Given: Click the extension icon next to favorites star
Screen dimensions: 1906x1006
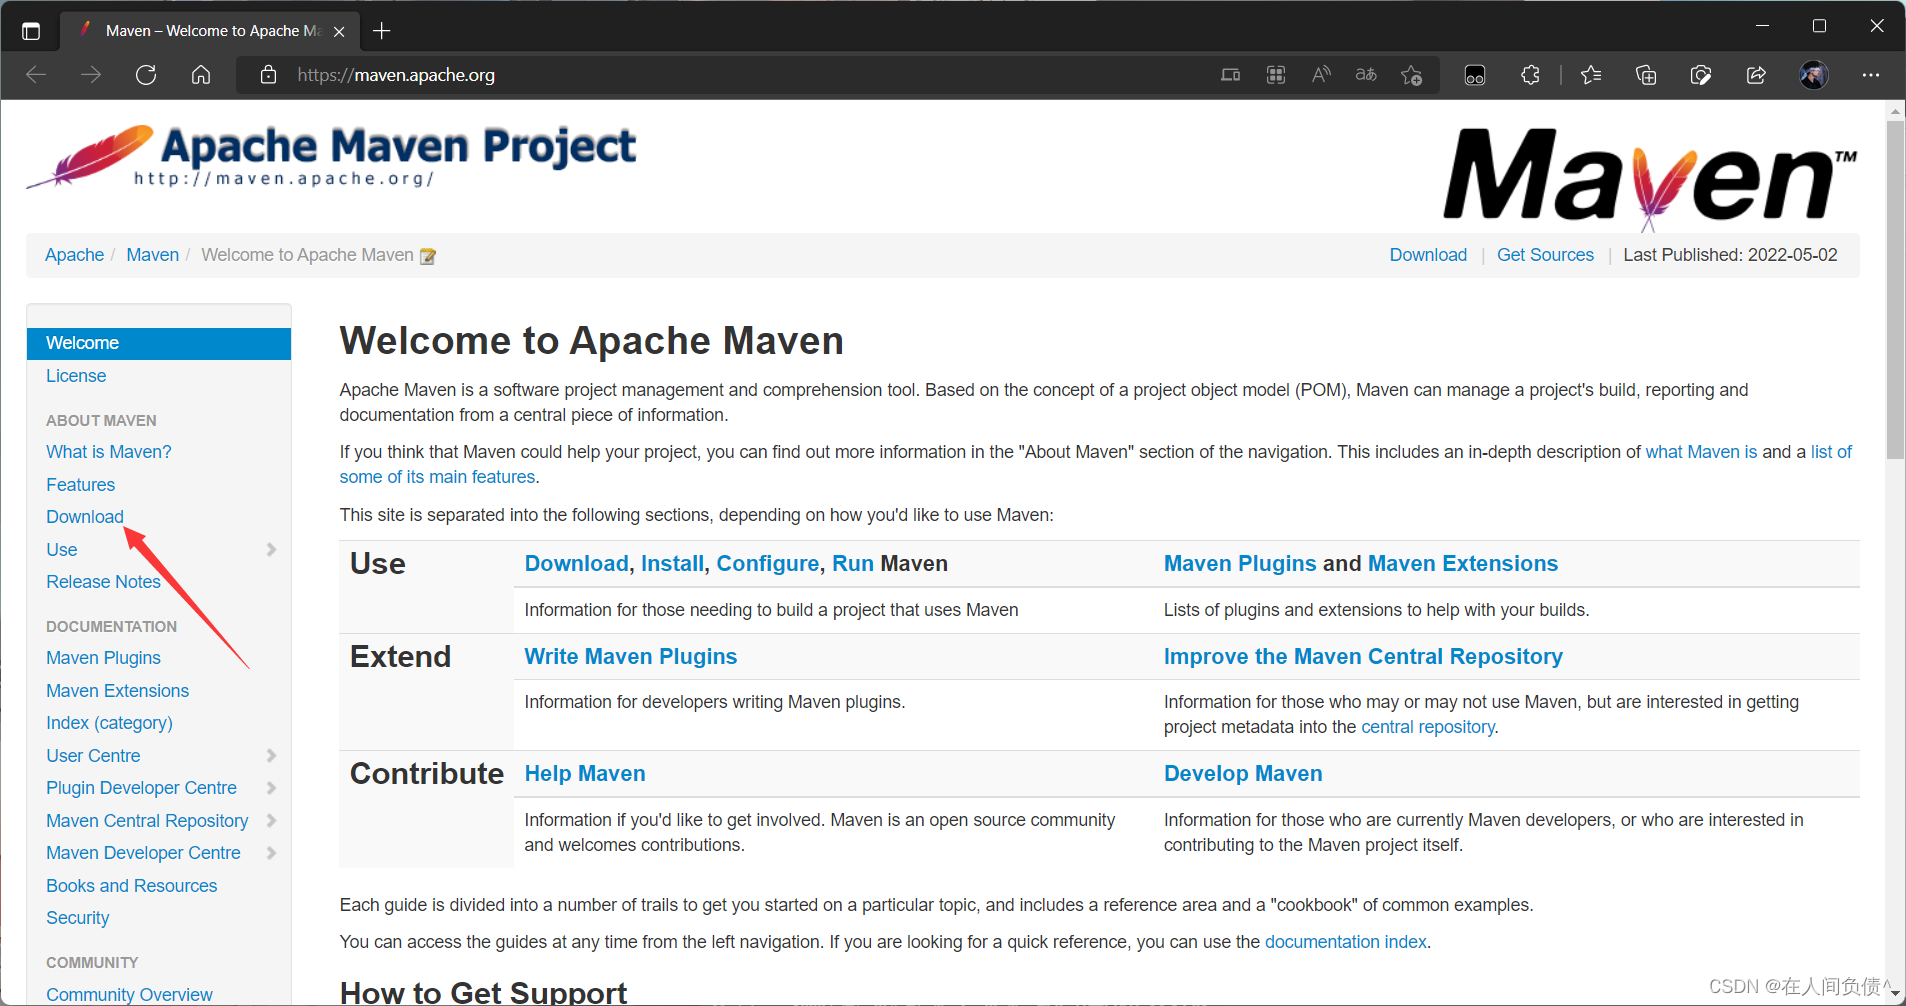Looking at the screenshot, I should (1475, 75).
